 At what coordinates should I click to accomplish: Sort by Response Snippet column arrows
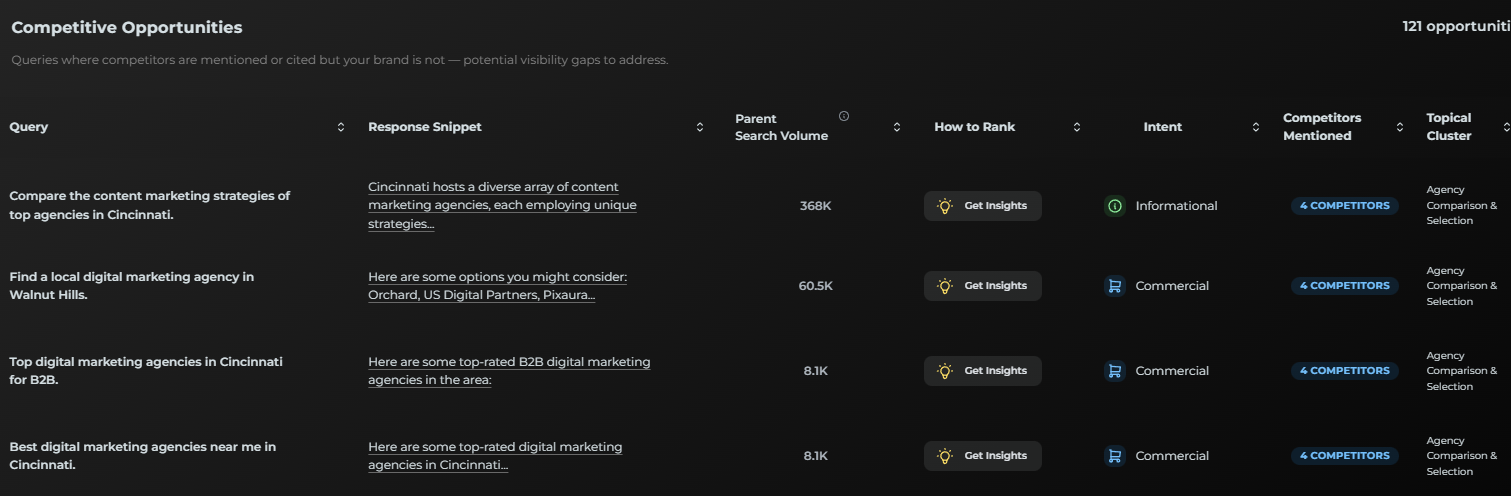click(x=700, y=127)
